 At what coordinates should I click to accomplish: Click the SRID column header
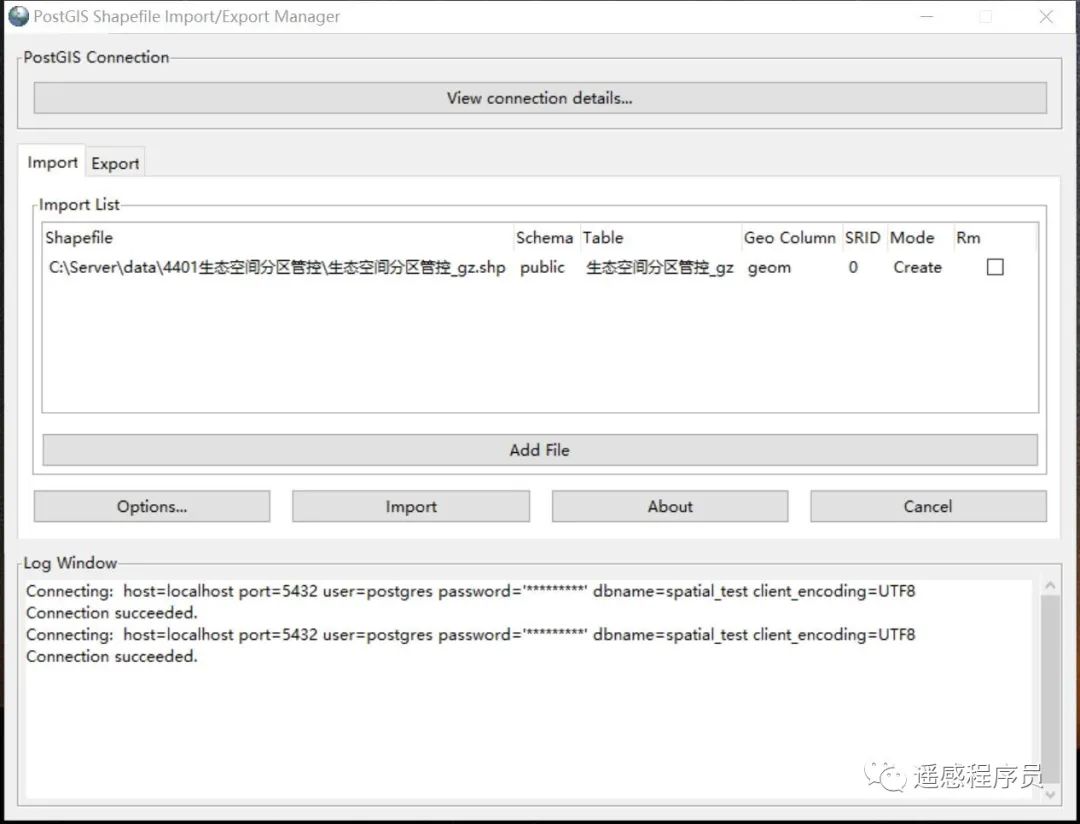[863, 238]
